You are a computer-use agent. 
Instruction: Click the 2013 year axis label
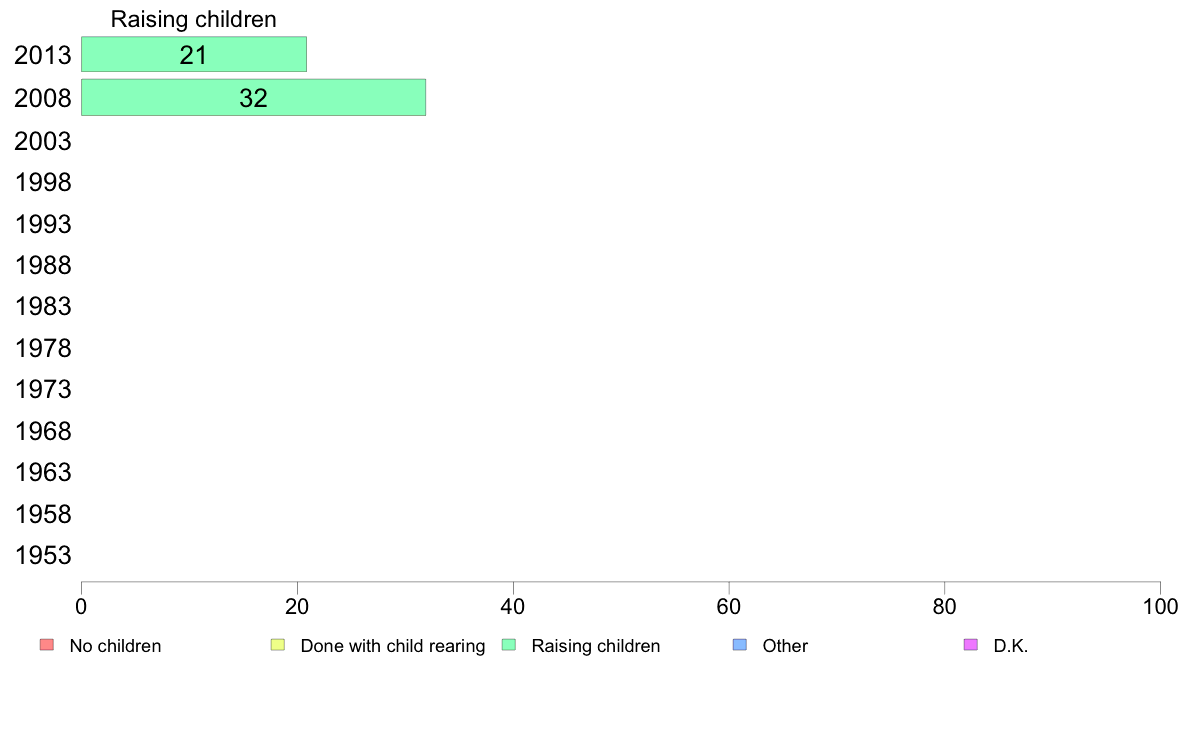point(42,55)
